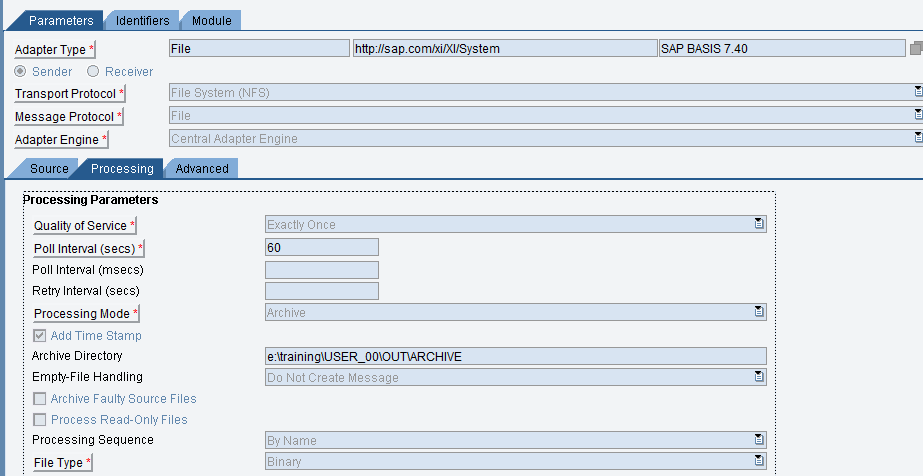Click the Quality of Service label button
Image resolution: width=923 pixels, height=476 pixels.
click(x=84, y=226)
